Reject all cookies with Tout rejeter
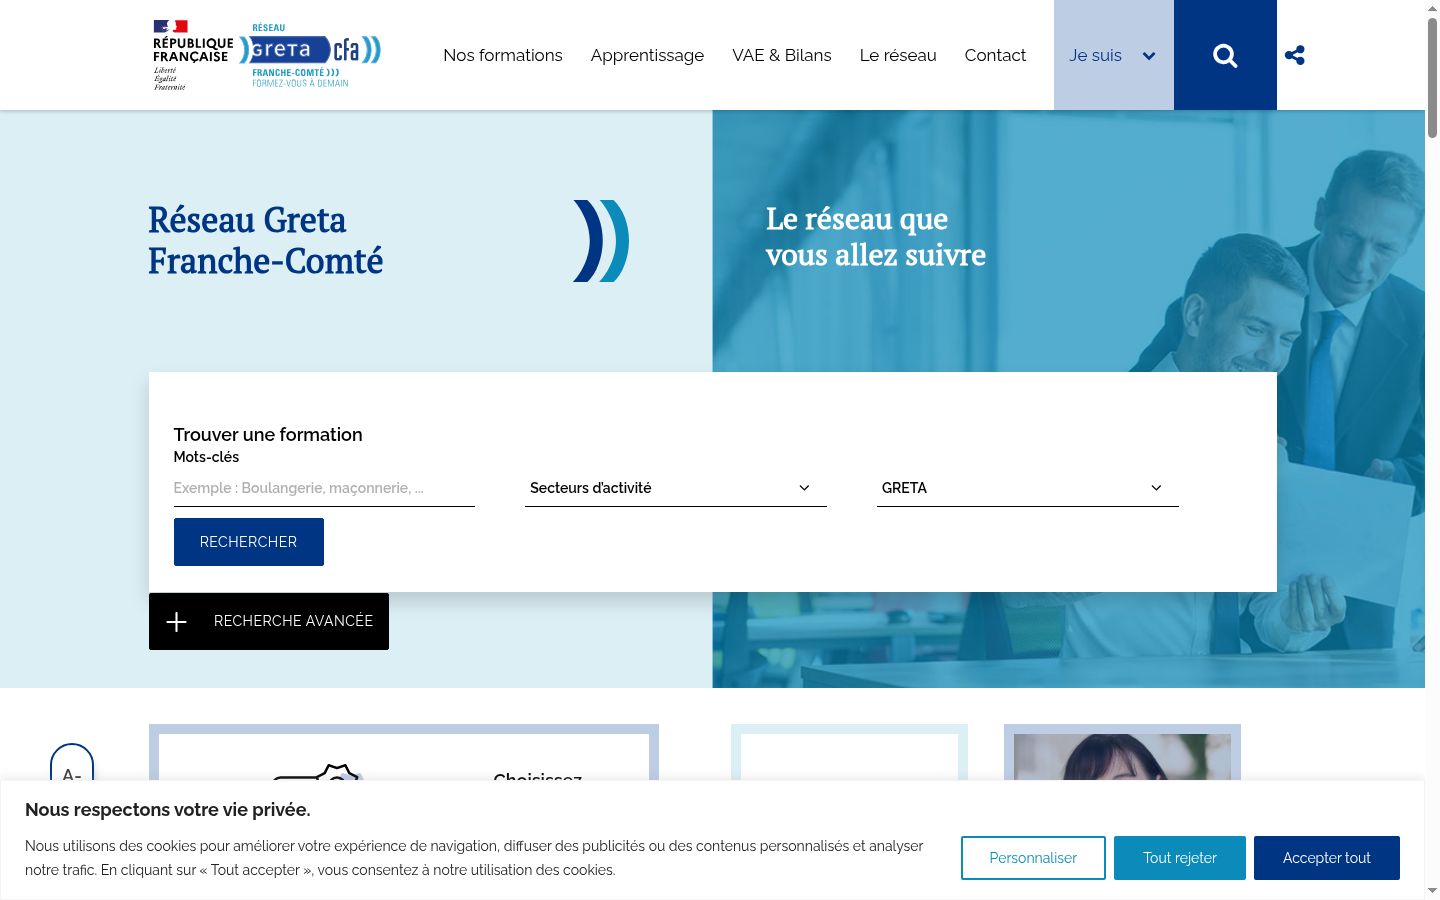The image size is (1440, 900). (x=1180, y=858)
